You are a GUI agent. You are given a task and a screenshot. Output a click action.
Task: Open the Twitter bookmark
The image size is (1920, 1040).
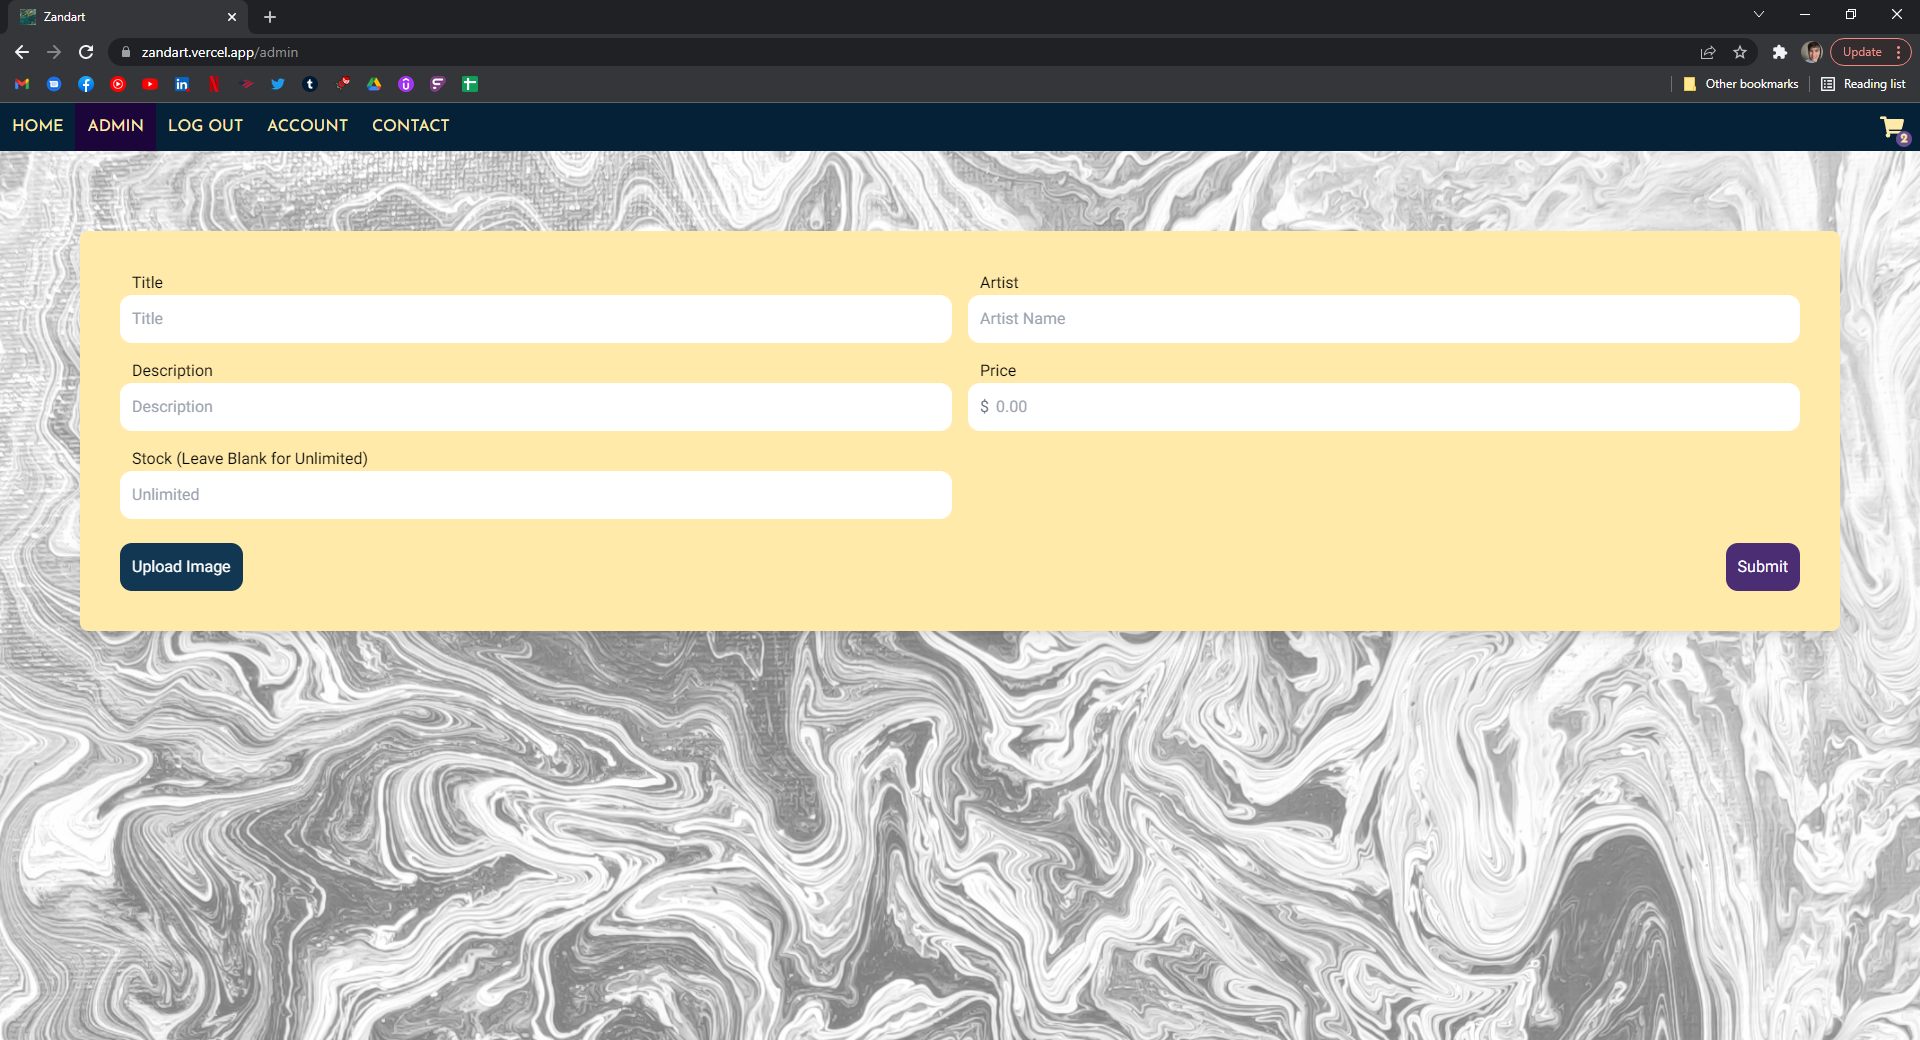[x=278, y=84]
